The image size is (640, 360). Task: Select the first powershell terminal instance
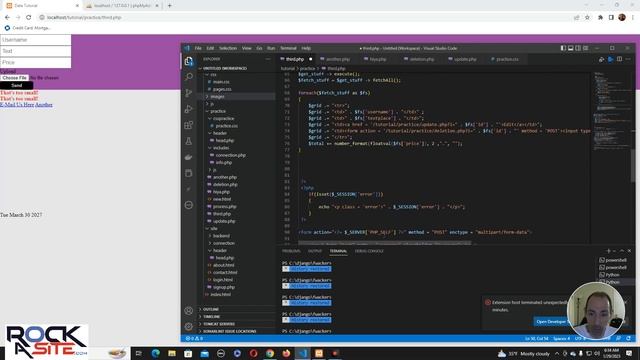click(613, 260)
